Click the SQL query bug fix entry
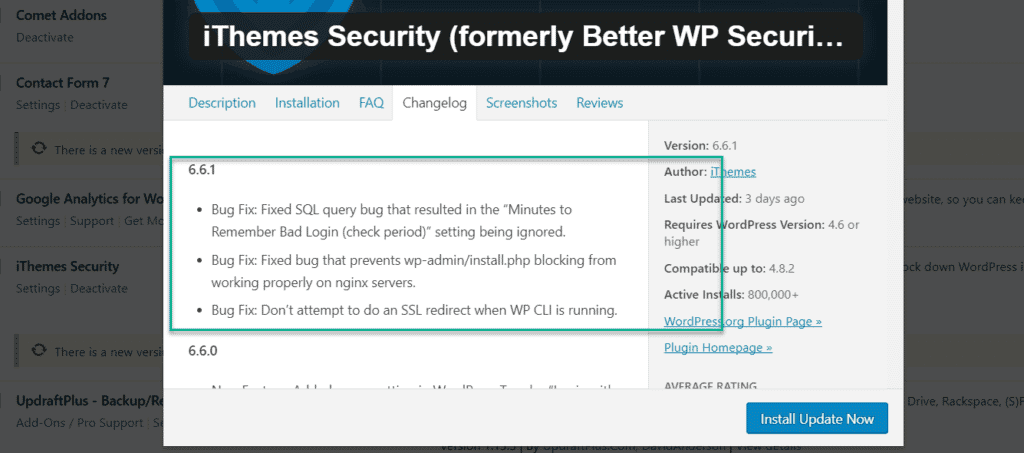1024x453 pixels. click(392, 221)
